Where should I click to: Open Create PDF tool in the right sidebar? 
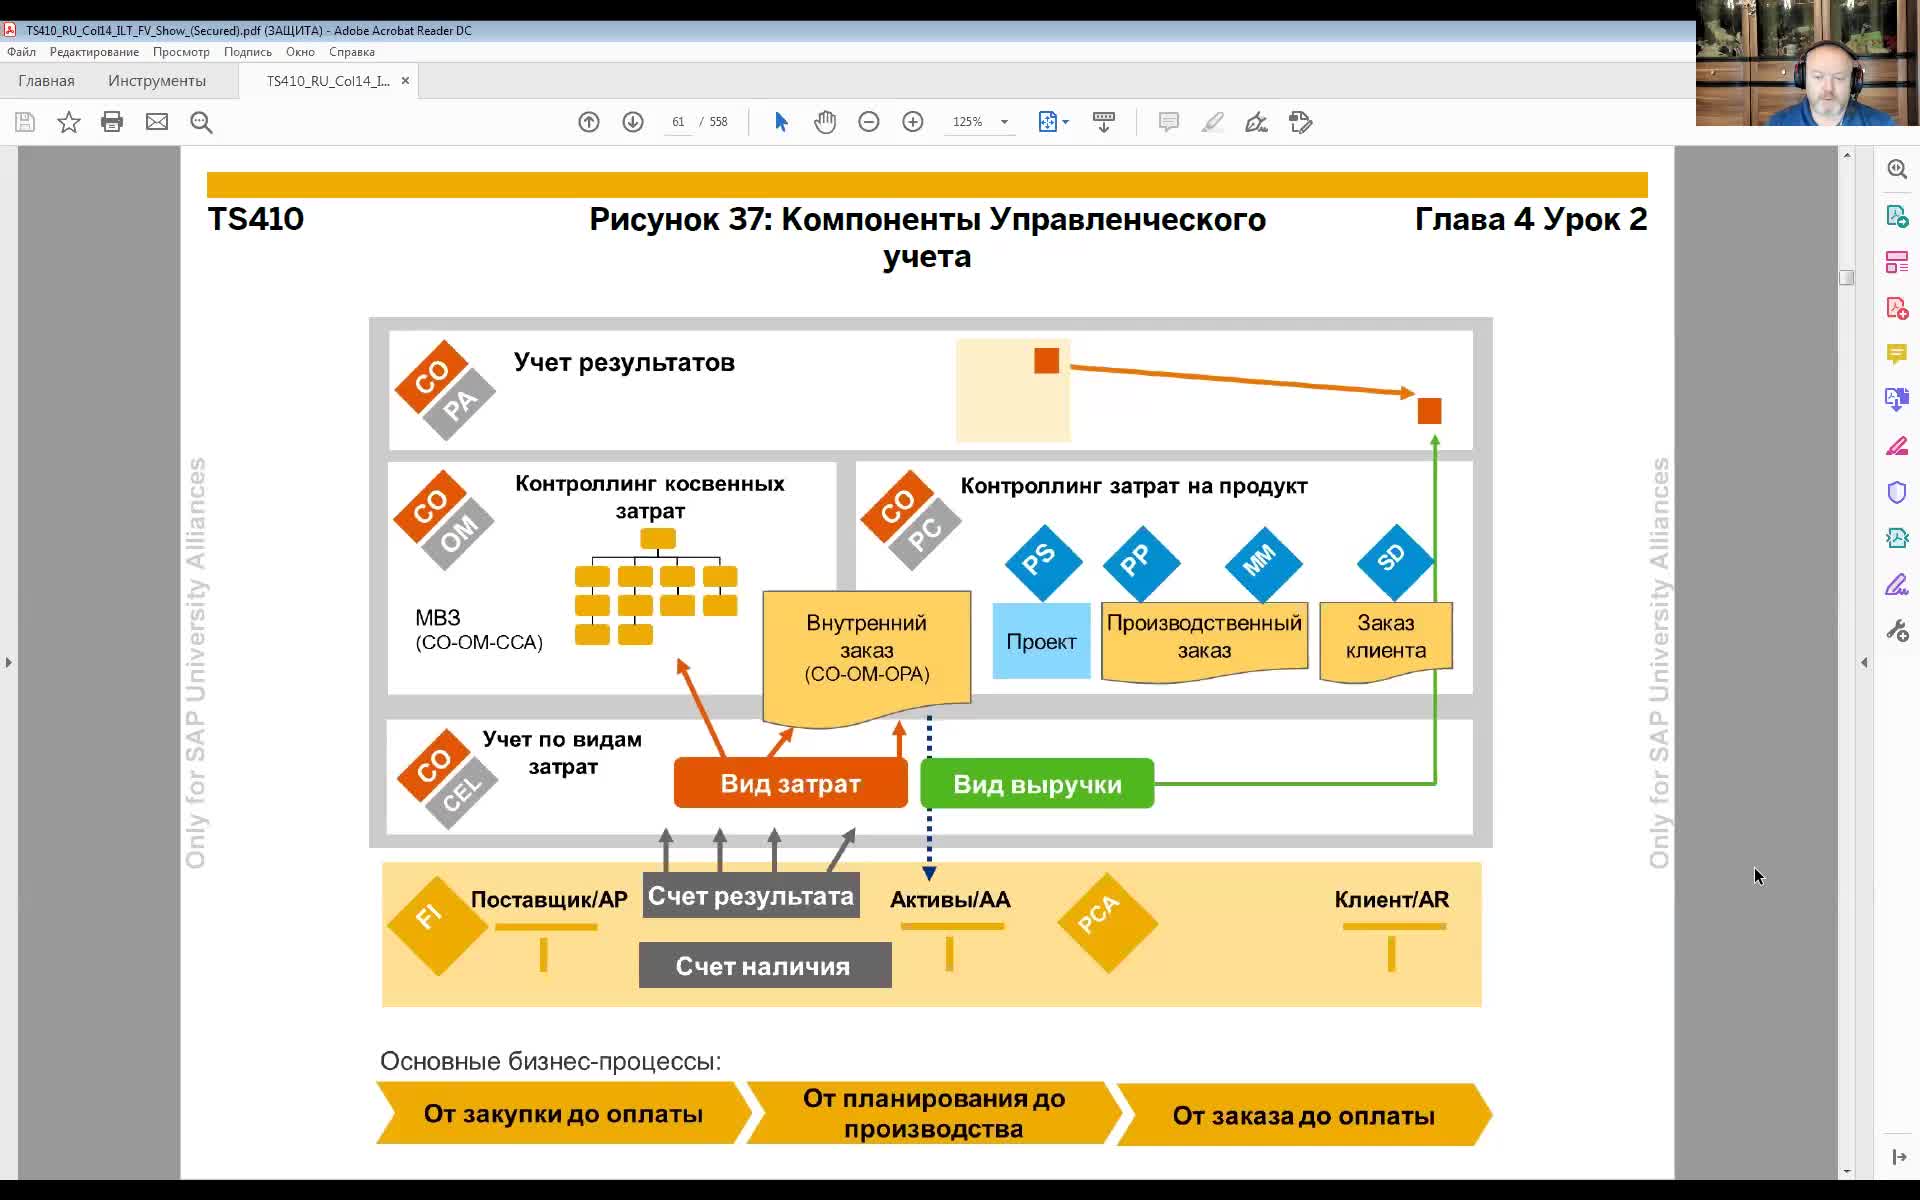(1897, 308)
